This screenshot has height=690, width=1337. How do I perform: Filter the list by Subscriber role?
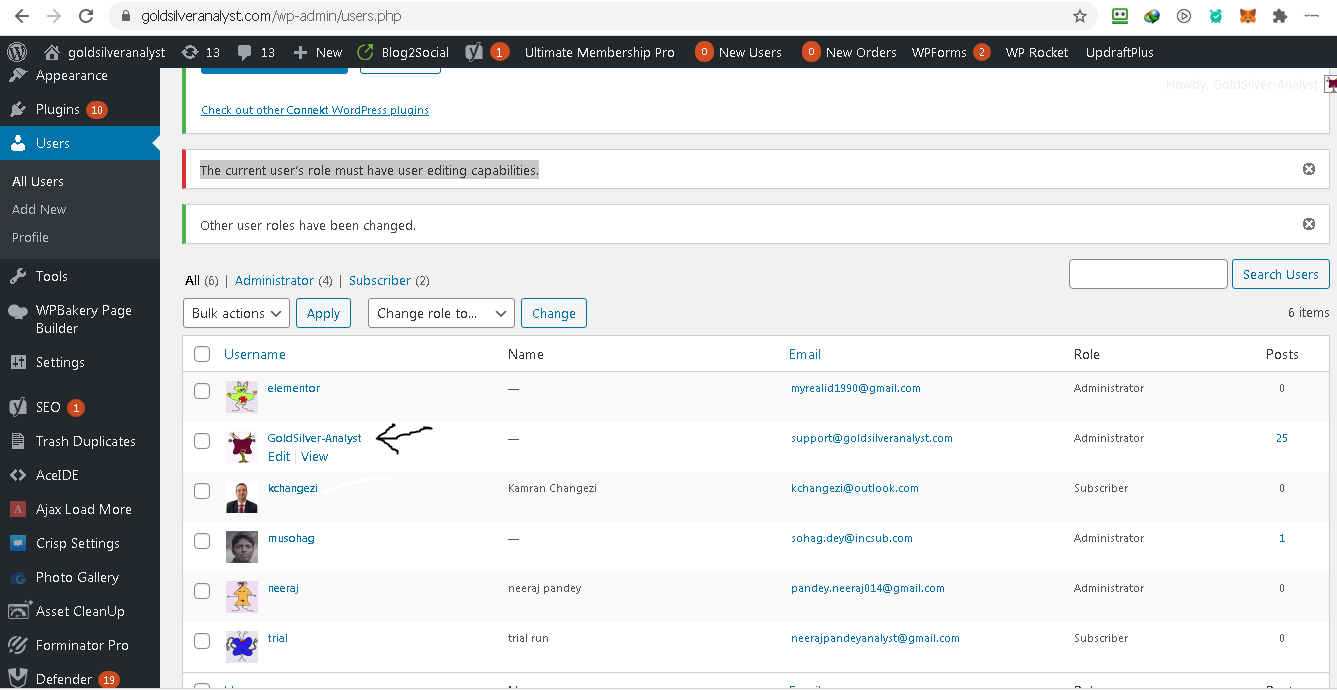380,281
